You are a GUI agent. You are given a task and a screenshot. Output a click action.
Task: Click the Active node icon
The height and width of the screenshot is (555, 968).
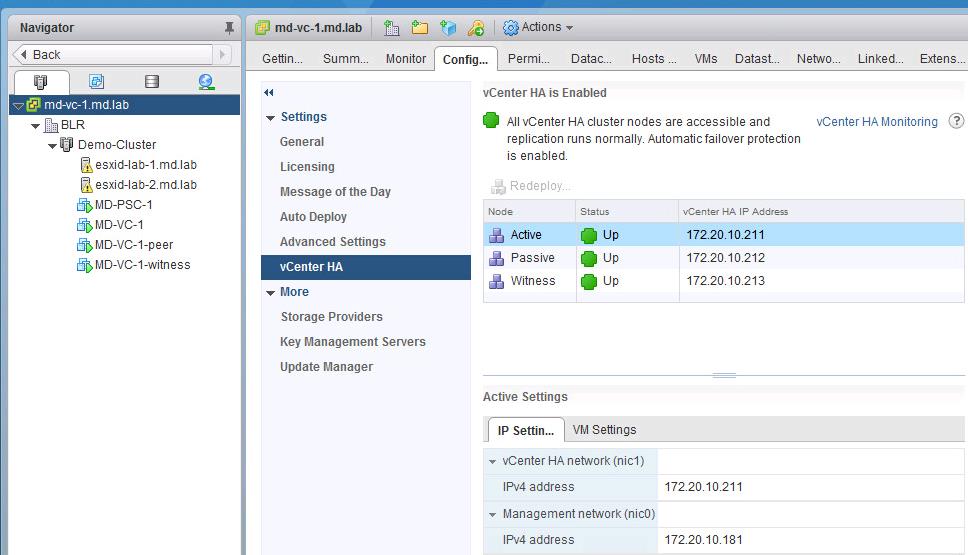pyautogui.click(x=496, y=235)
